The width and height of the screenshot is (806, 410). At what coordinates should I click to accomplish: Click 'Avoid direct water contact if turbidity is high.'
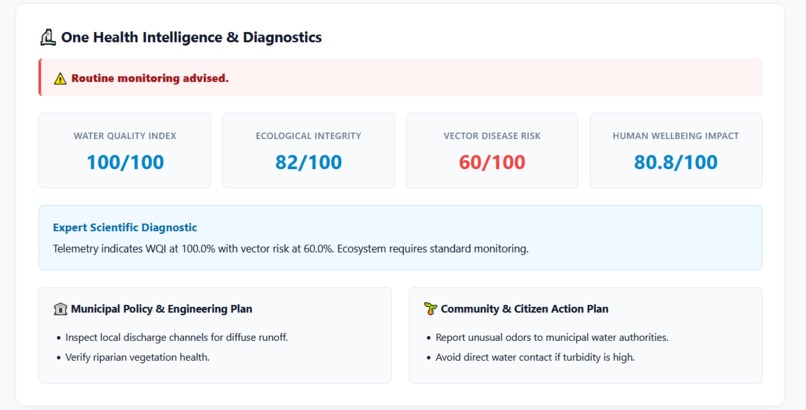[535, 358]
